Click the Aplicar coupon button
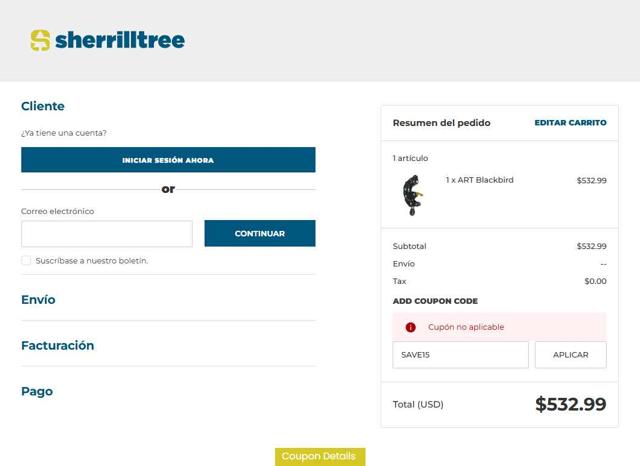 coord(570,355)
